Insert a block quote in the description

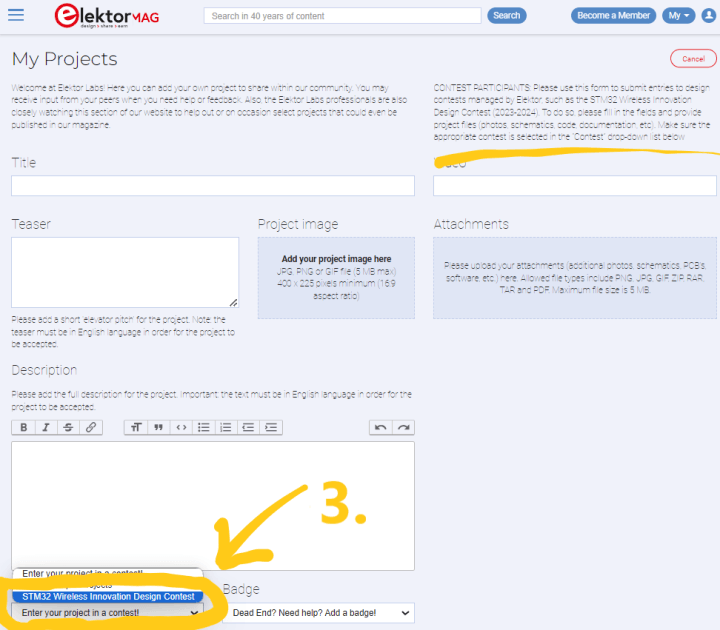coord(158,427)
